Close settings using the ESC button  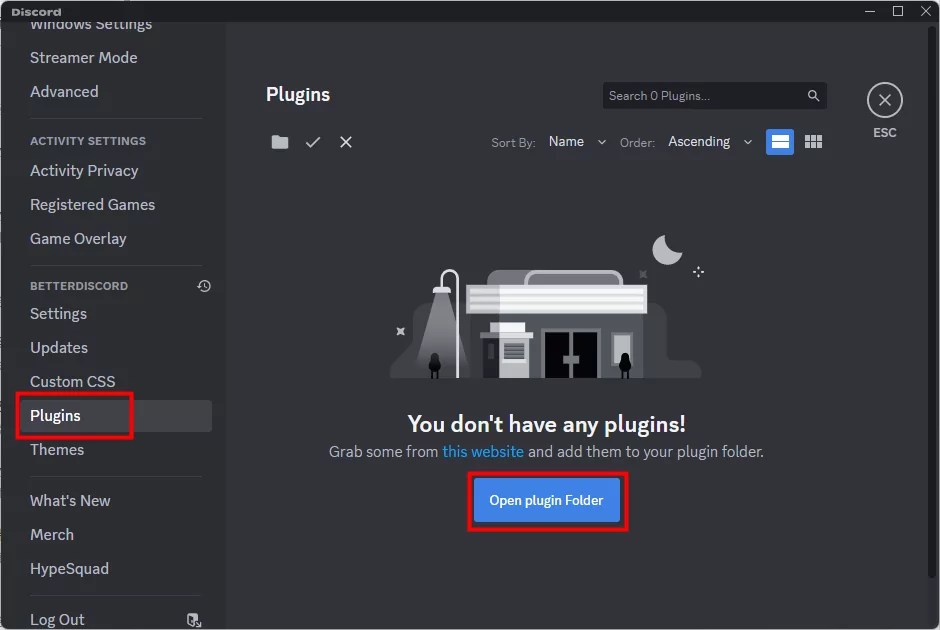coord(884,99)
